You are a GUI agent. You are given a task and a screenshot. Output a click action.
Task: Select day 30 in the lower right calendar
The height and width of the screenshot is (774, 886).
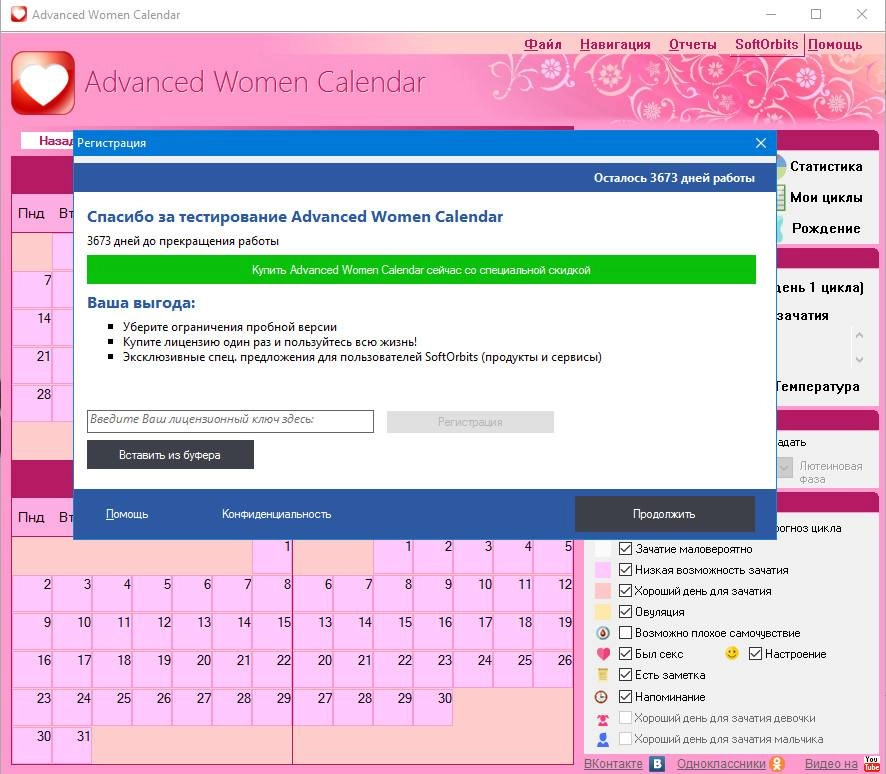pyautogui.click(x=433, y=707)
